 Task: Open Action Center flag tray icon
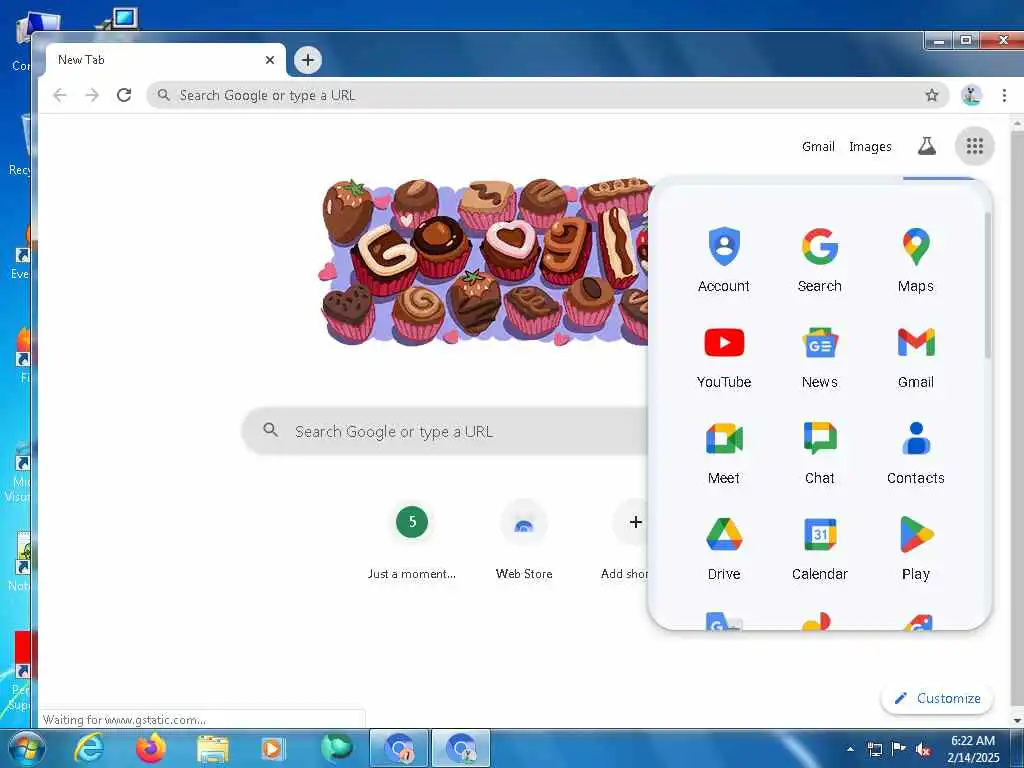[x=899, y=749]
